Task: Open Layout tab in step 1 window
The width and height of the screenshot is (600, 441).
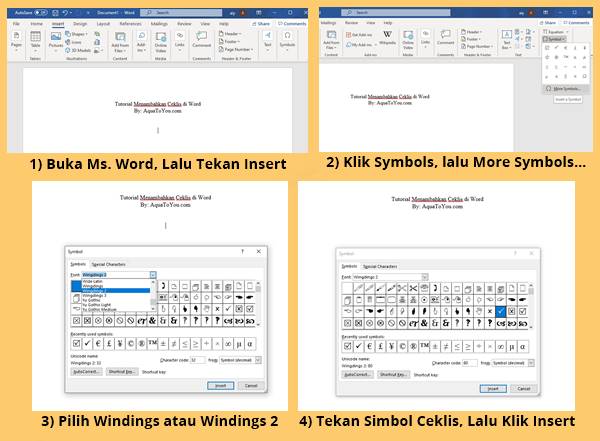Action: click(x=103, y=24)
